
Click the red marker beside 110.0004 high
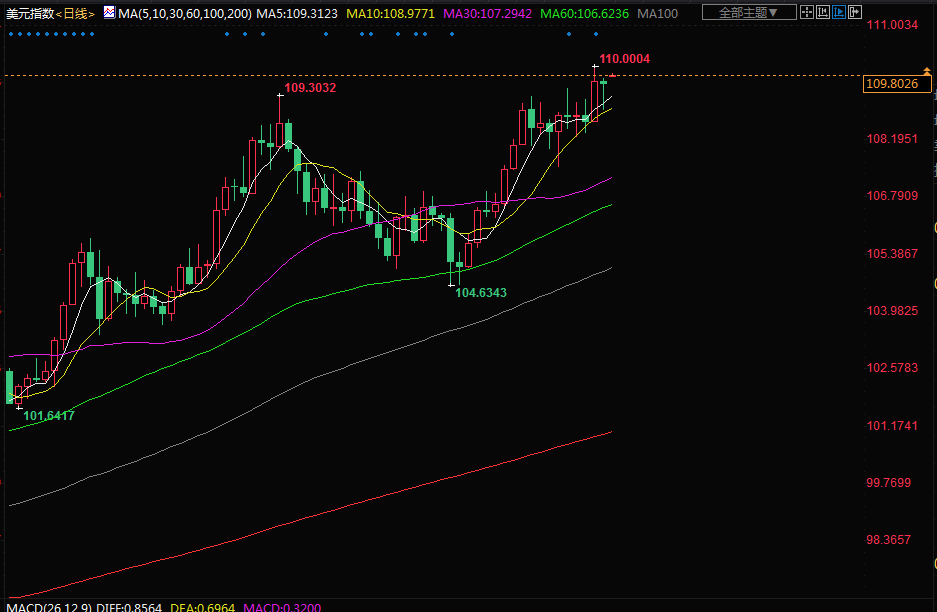coord(612,75)
